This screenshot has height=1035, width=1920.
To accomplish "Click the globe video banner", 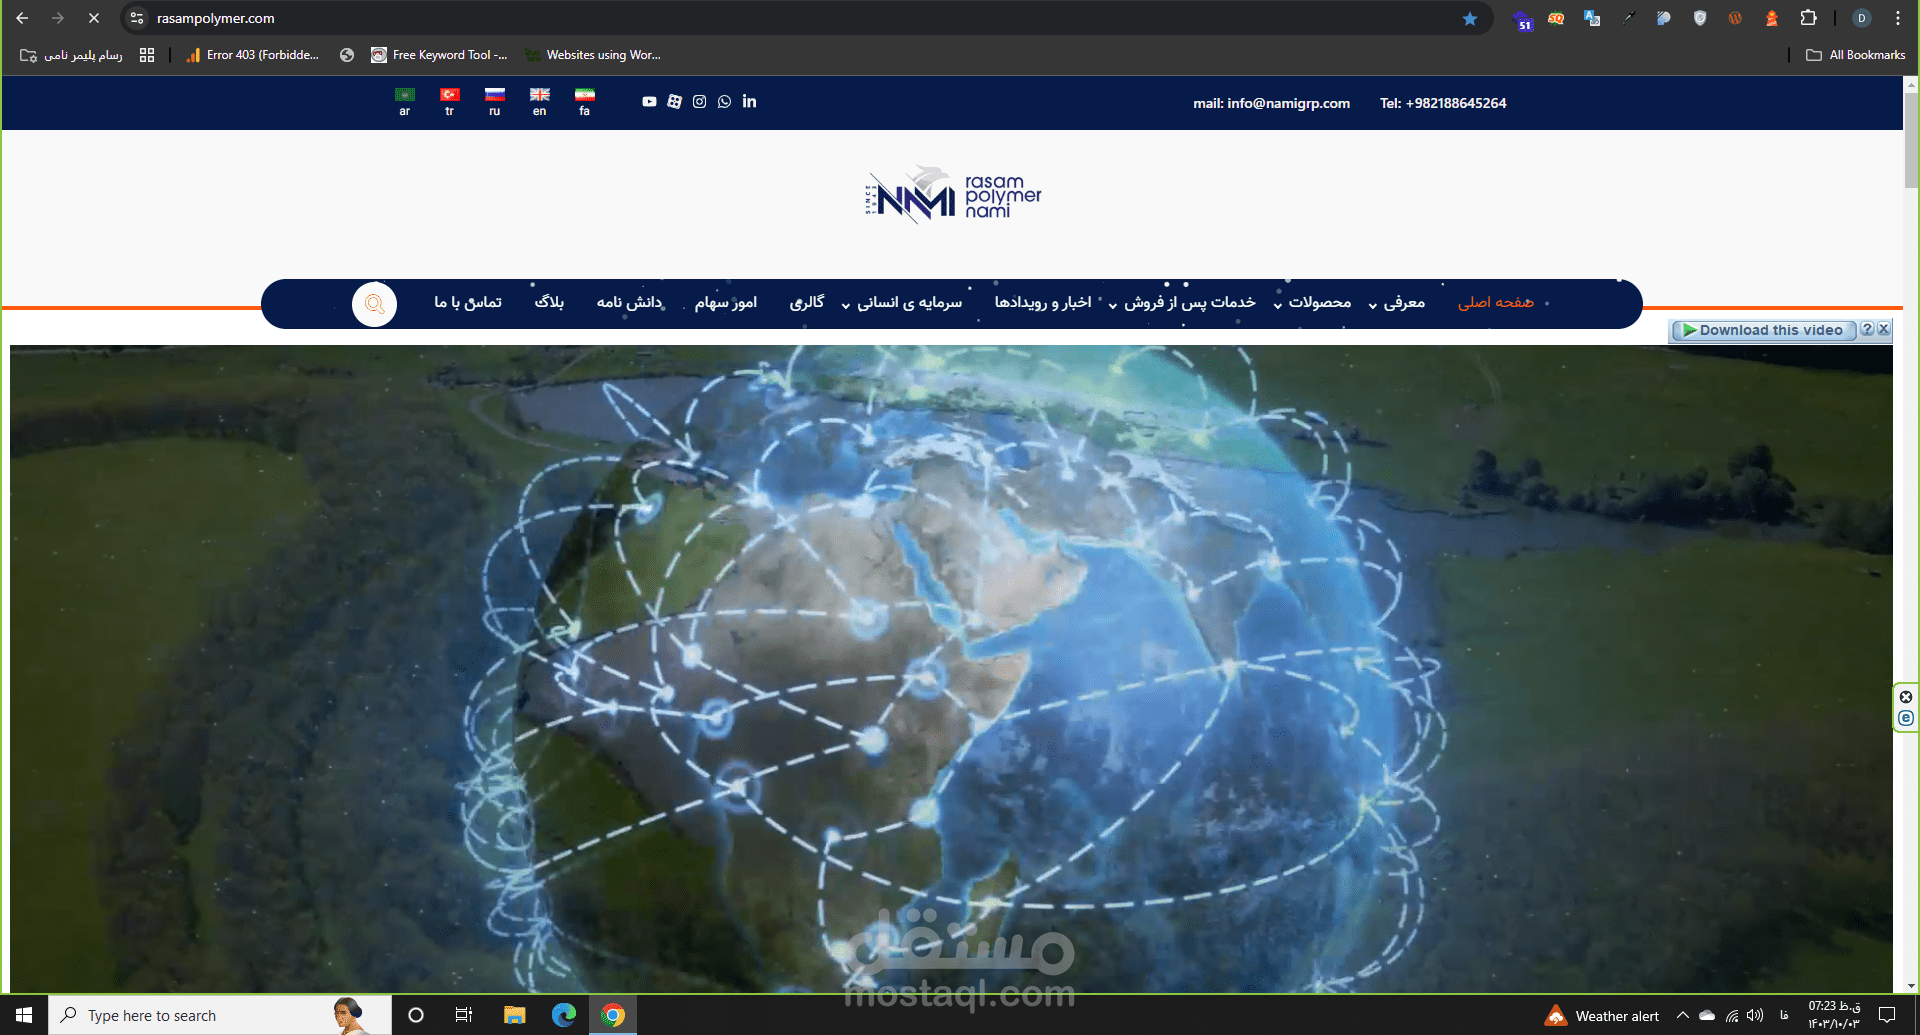I will pyautogui.click(x=951, y=668).
